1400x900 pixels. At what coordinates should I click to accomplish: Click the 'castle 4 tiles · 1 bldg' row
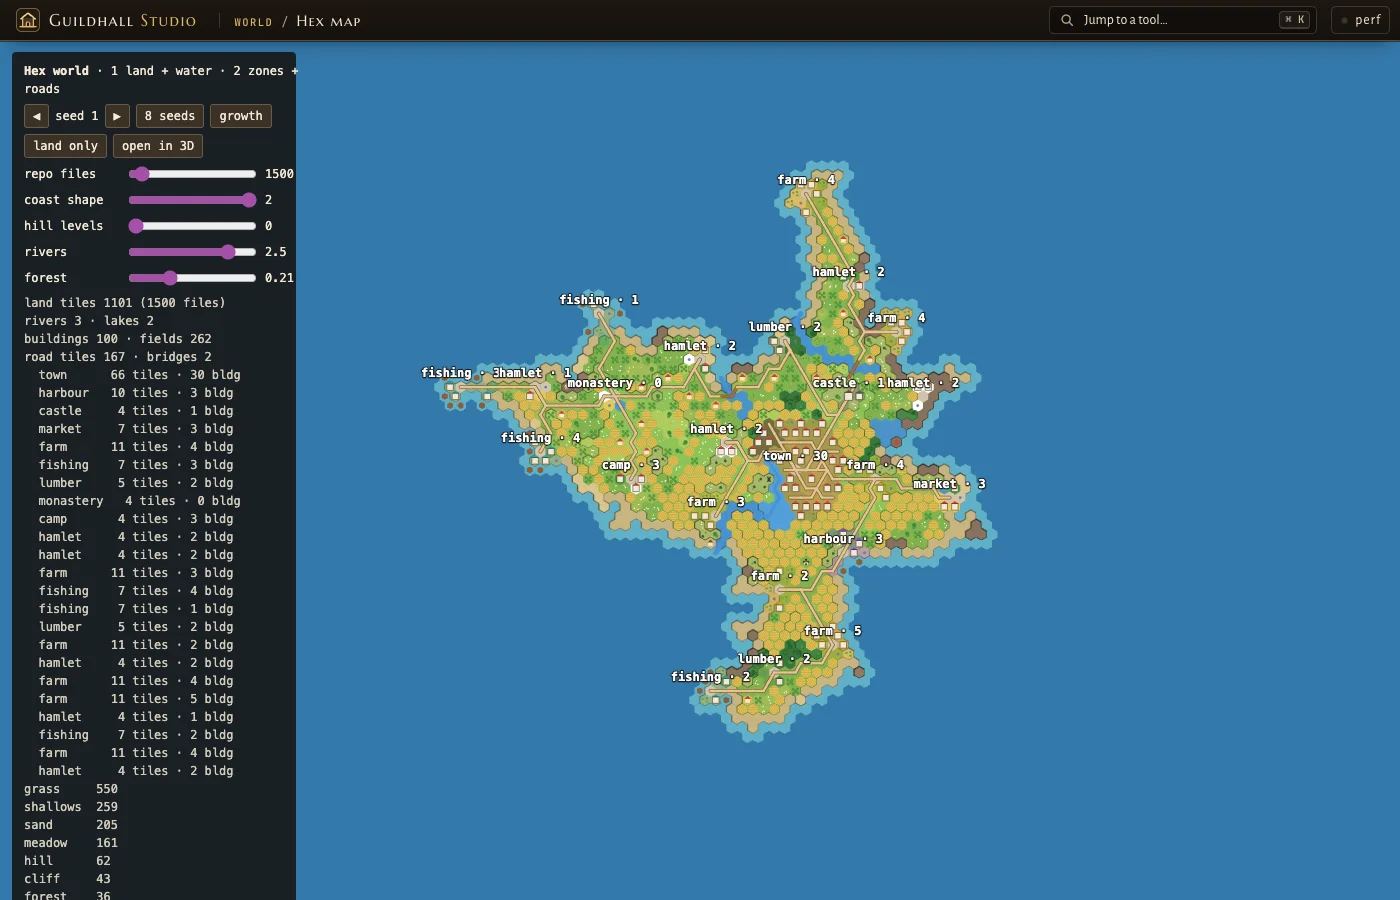pyautogui.click(x=135, y=411)
